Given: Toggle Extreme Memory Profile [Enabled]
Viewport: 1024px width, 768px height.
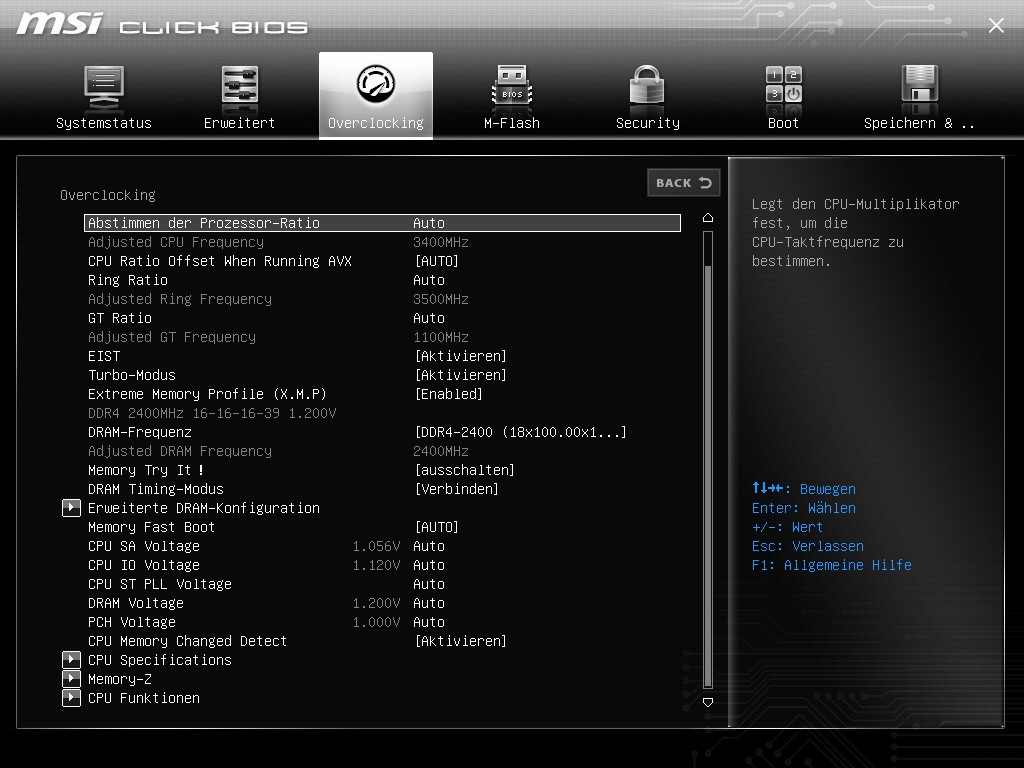Looking at the screenshot, I should [449, 394].
